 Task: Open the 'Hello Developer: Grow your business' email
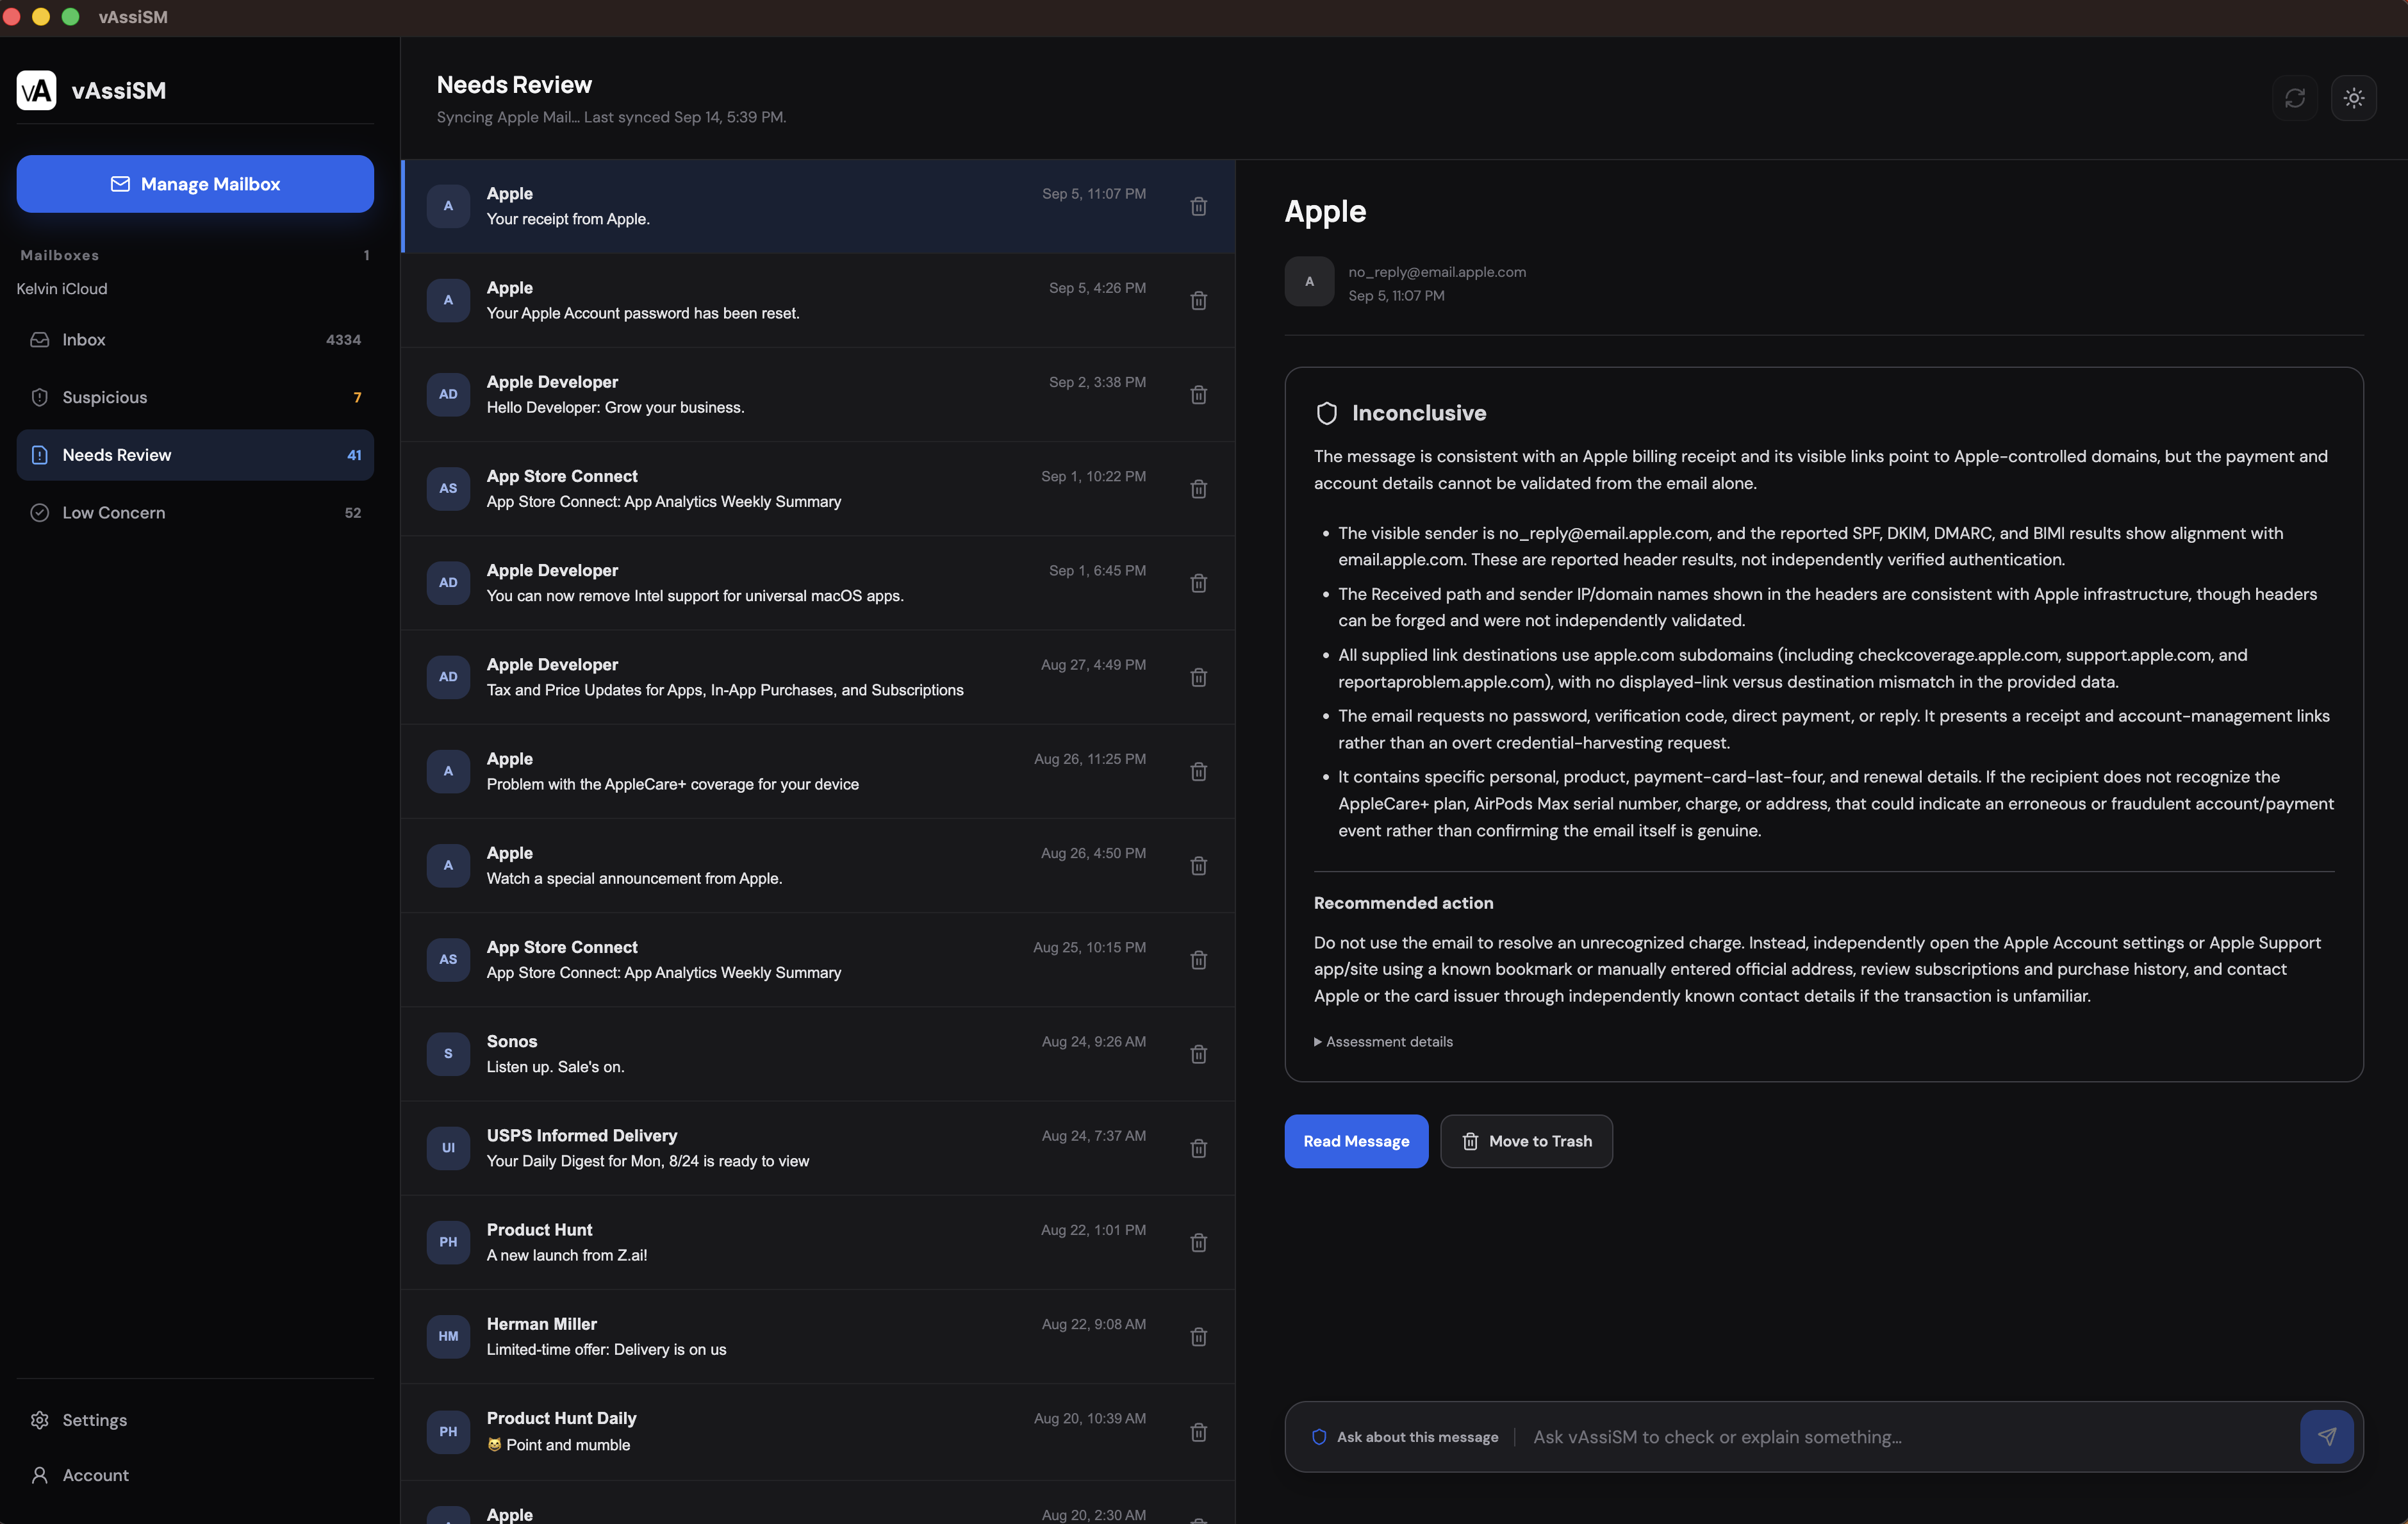tap(818, 394)
